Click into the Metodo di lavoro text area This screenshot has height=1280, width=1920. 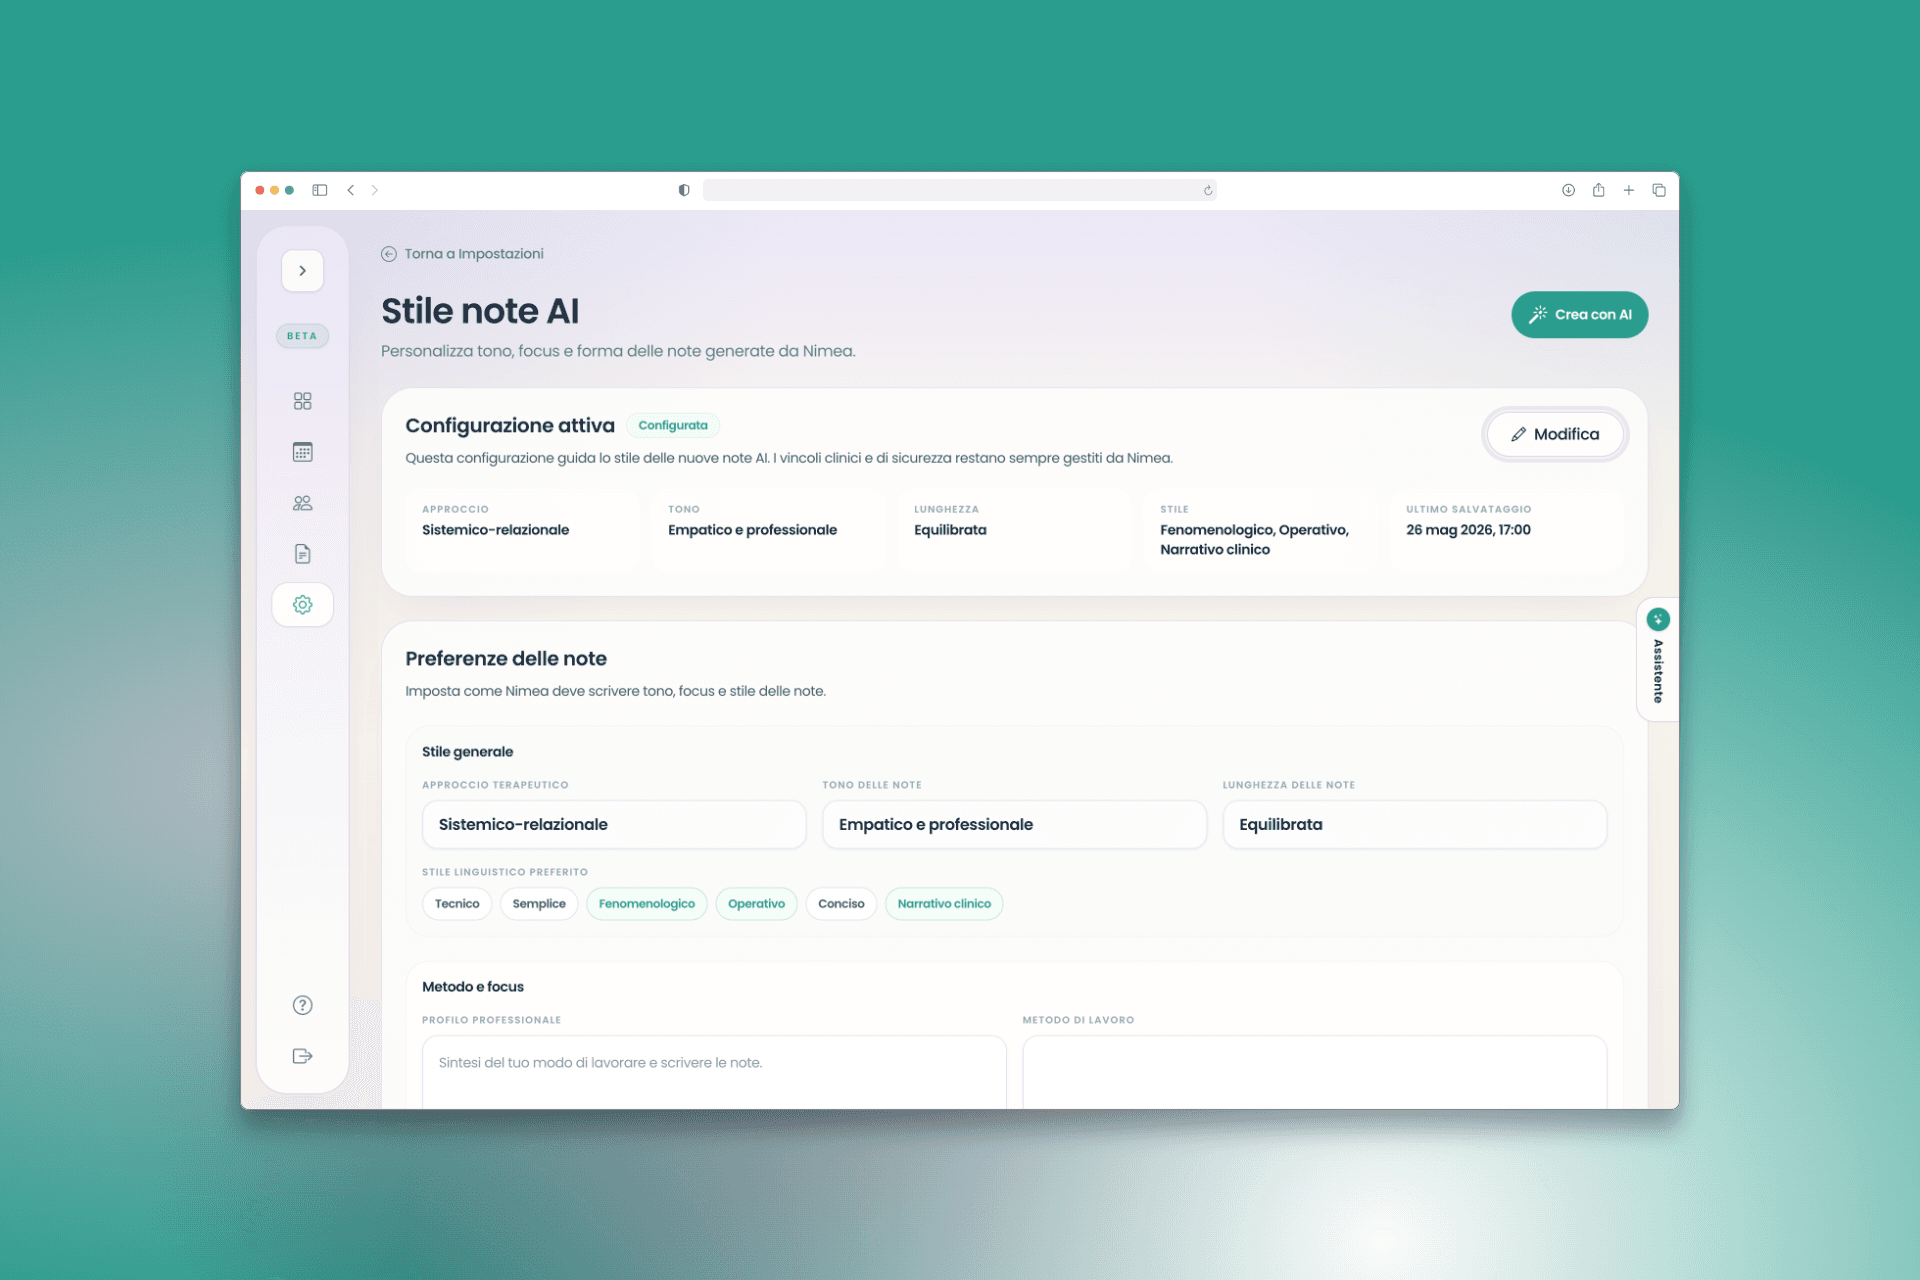coord(1314,1072)
